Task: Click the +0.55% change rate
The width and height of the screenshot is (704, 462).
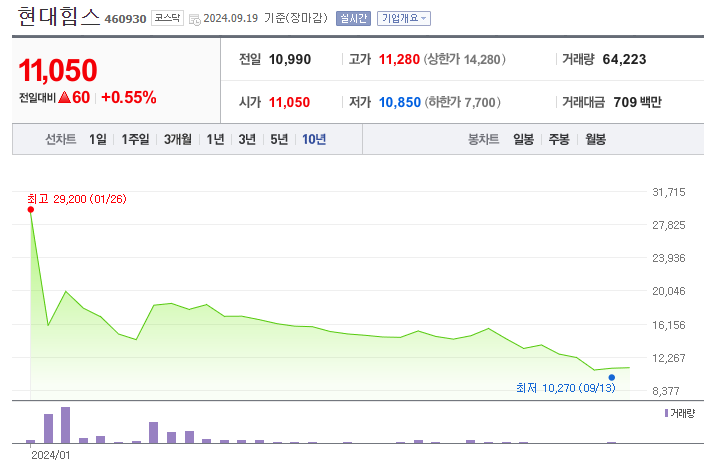Action: [129, 97]
